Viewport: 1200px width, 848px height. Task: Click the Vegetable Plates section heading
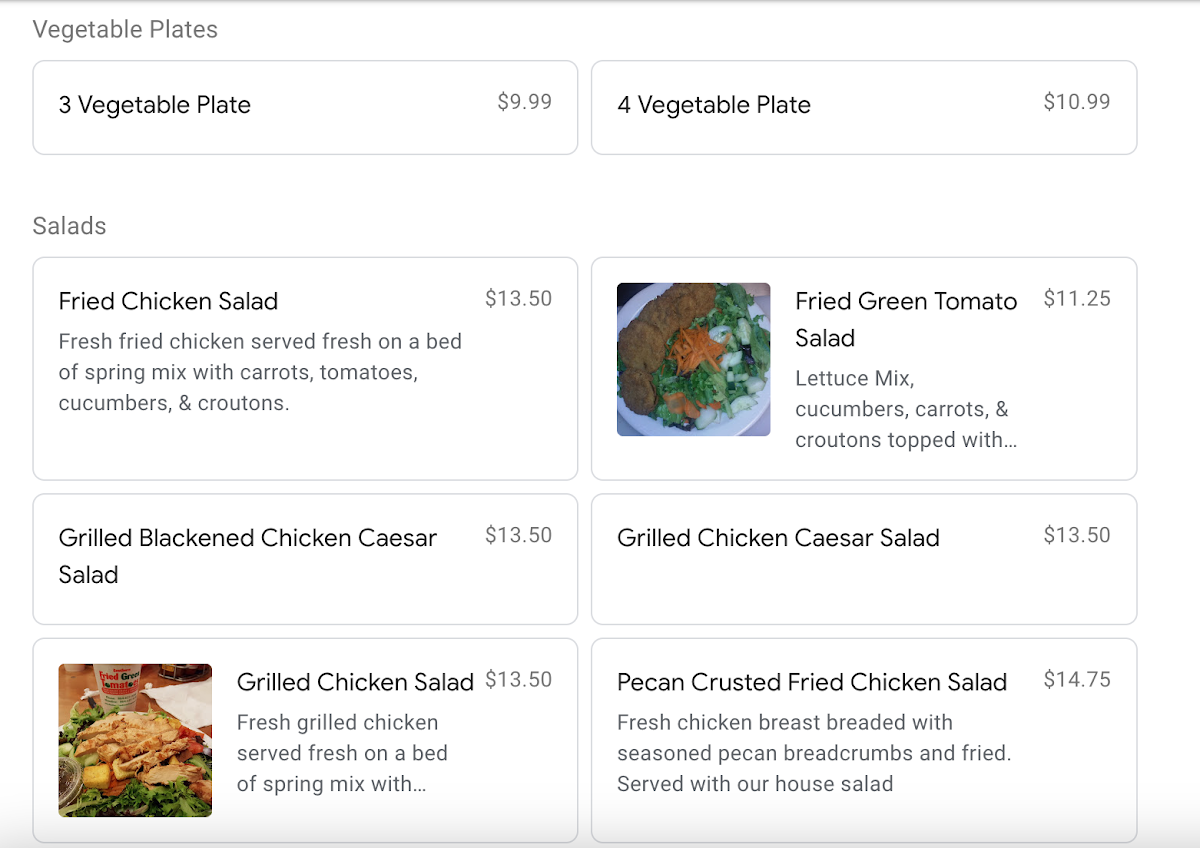[125, 30]
